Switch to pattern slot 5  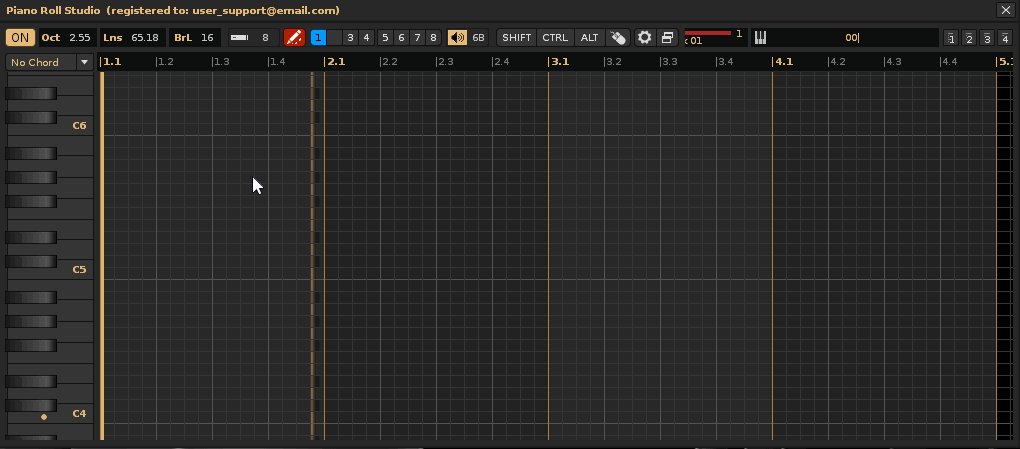tap(384, 38)
